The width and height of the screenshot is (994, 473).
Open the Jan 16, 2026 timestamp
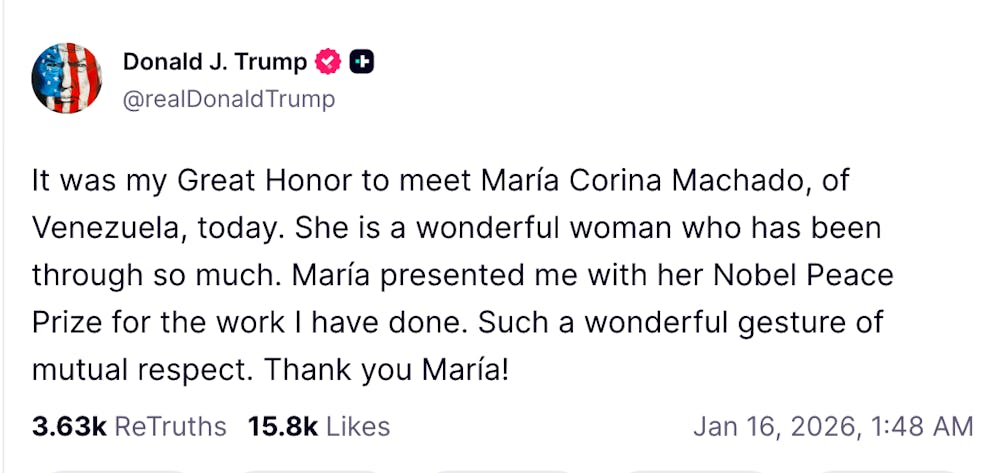point(832,427)
